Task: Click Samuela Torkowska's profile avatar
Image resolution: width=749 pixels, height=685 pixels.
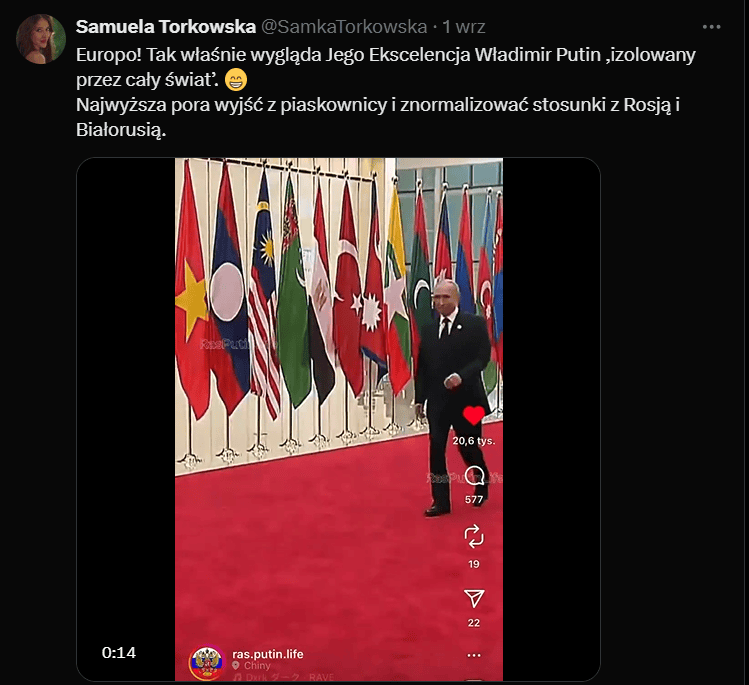Action: 41,39
